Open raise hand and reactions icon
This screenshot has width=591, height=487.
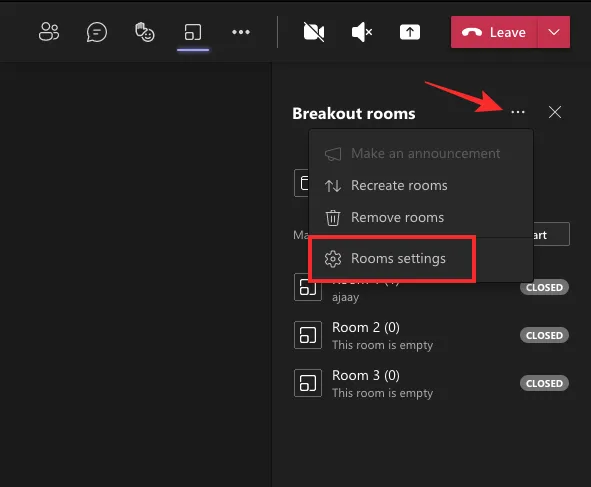coord(145,32)
